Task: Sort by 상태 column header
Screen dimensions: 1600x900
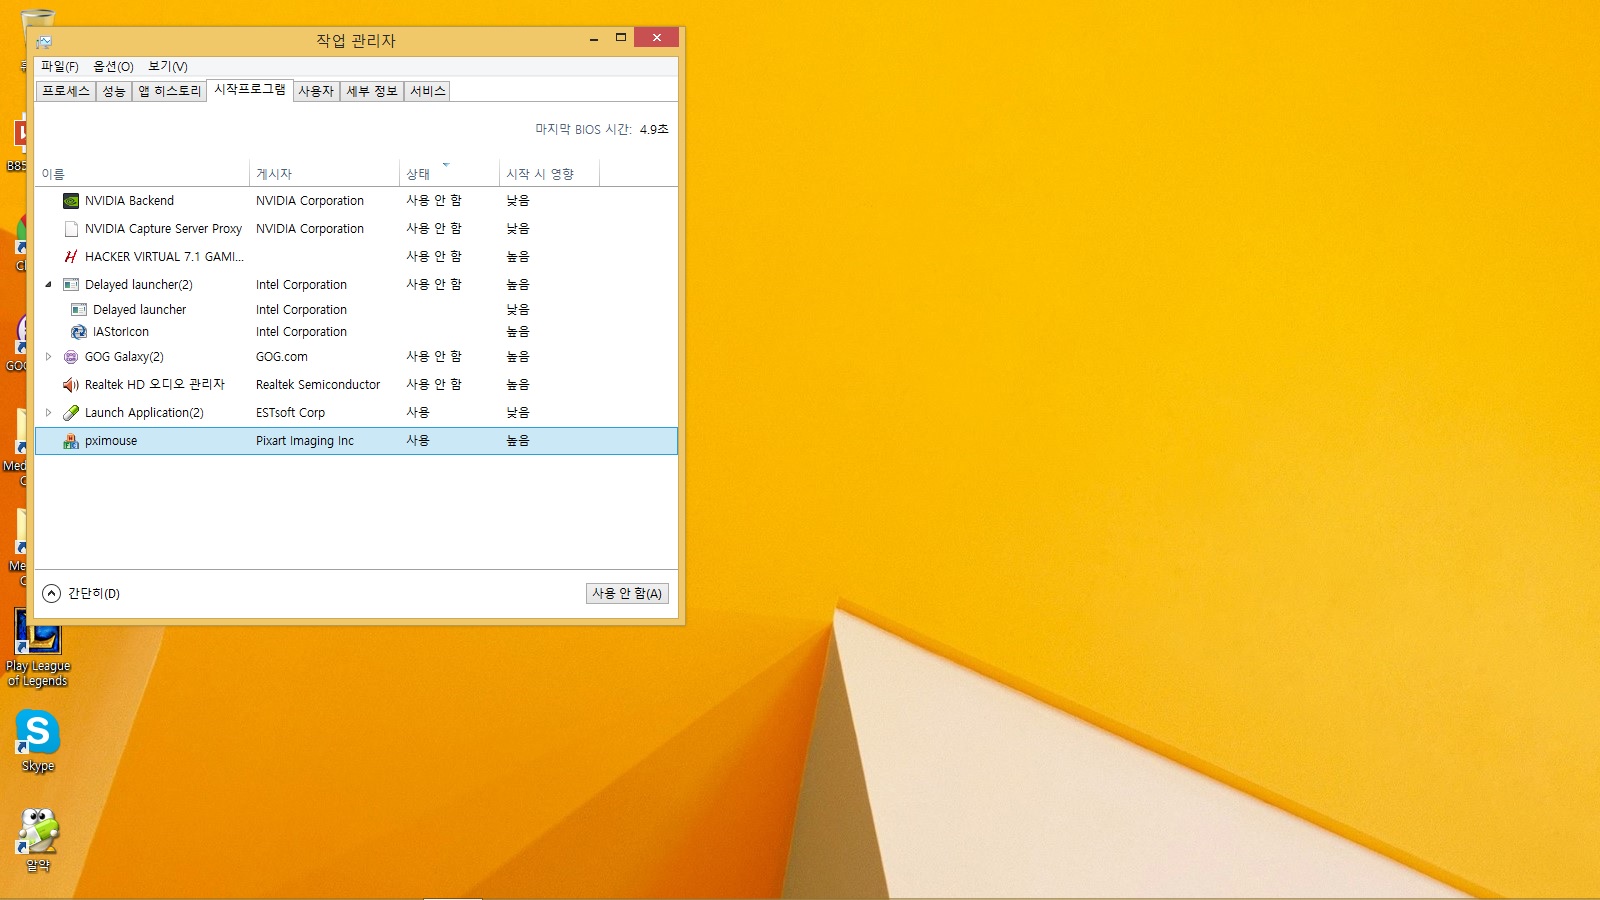Action: coord(418,174)
